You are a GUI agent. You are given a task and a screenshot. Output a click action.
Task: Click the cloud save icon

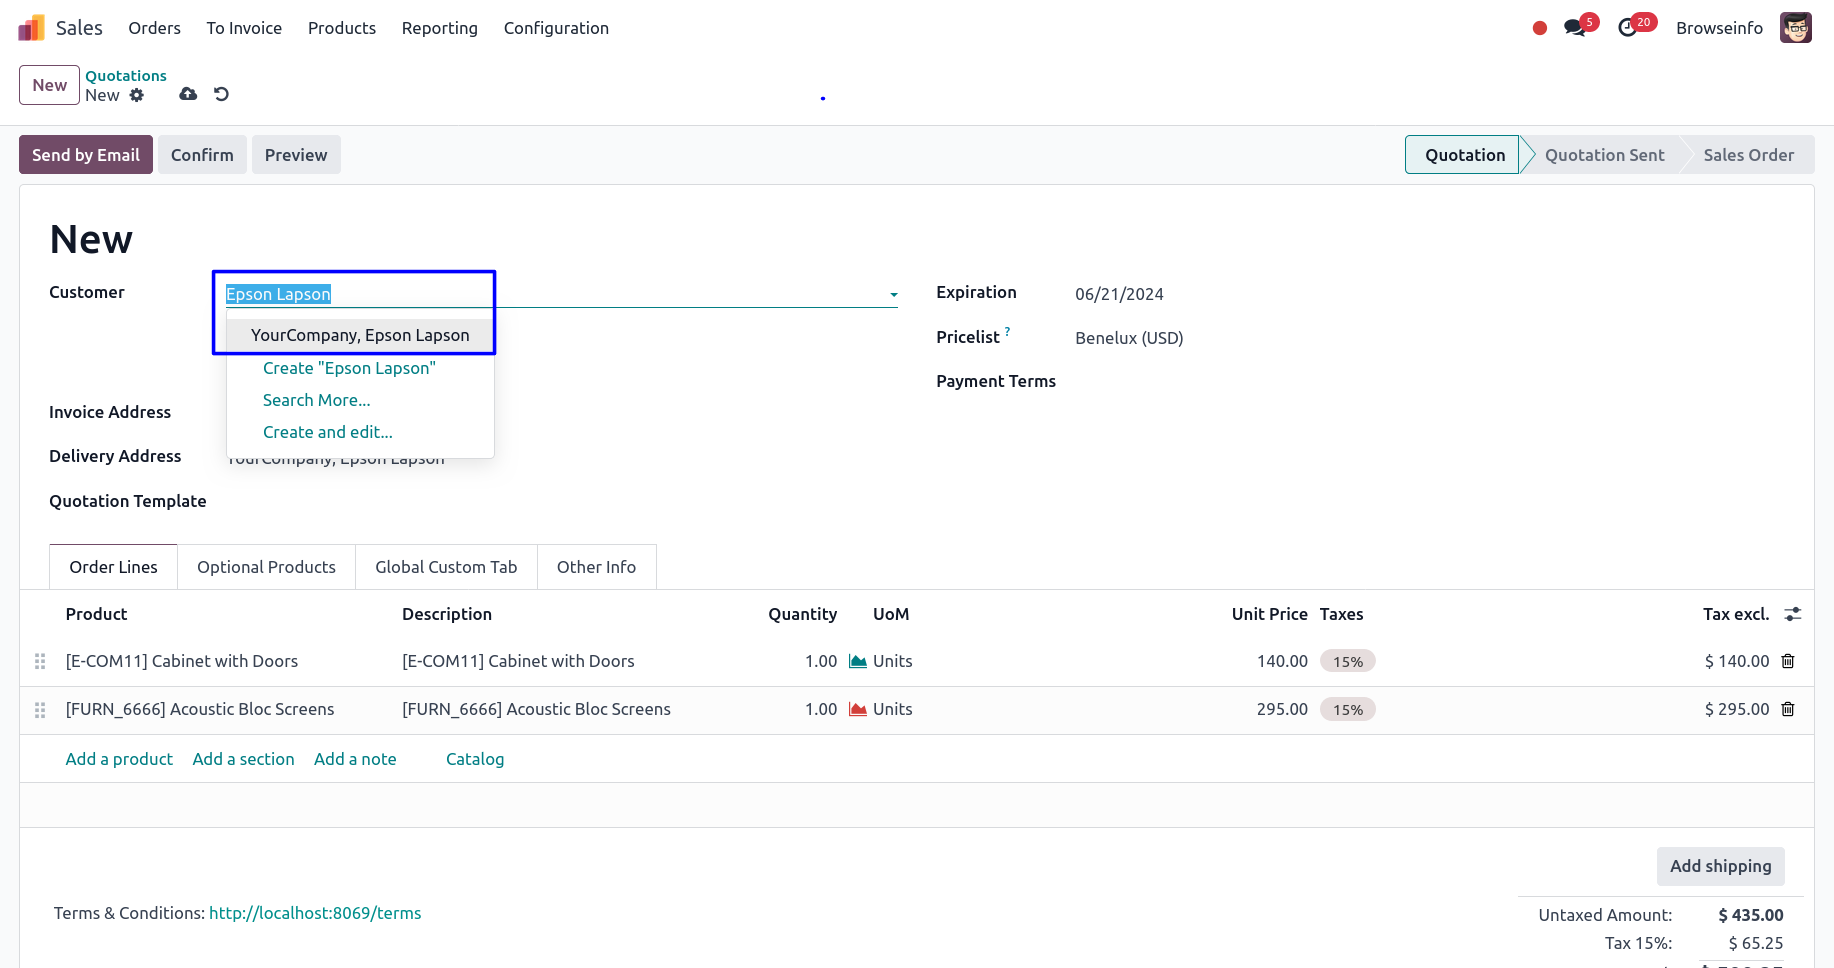click(188, 94)
